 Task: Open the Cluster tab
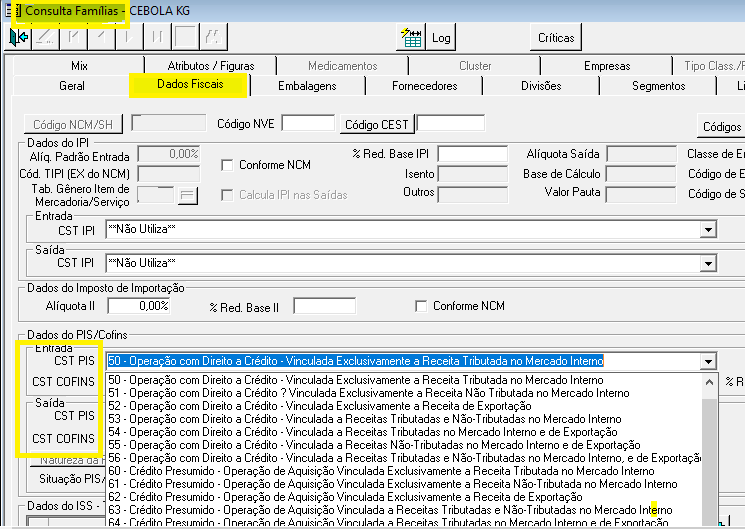pyautogui.click(x=475, y=66)
